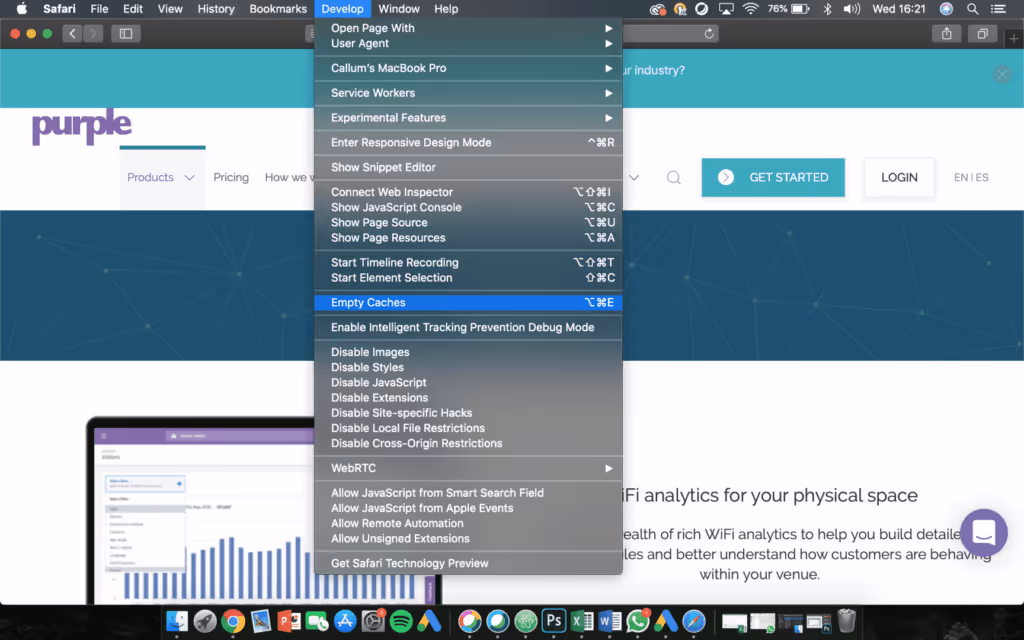Toggle Disable Local File Restrictions

468,428
